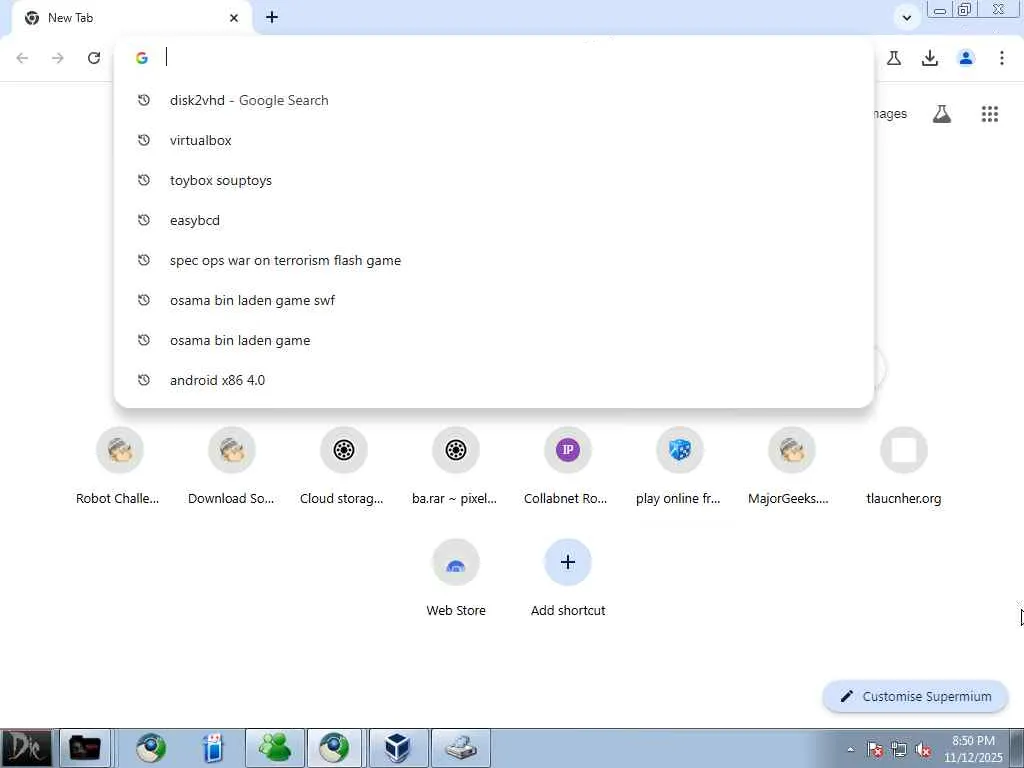Click the muted volume tray icon
The height and width of the screenshot is (768, 1024).
tap(923, 750)
